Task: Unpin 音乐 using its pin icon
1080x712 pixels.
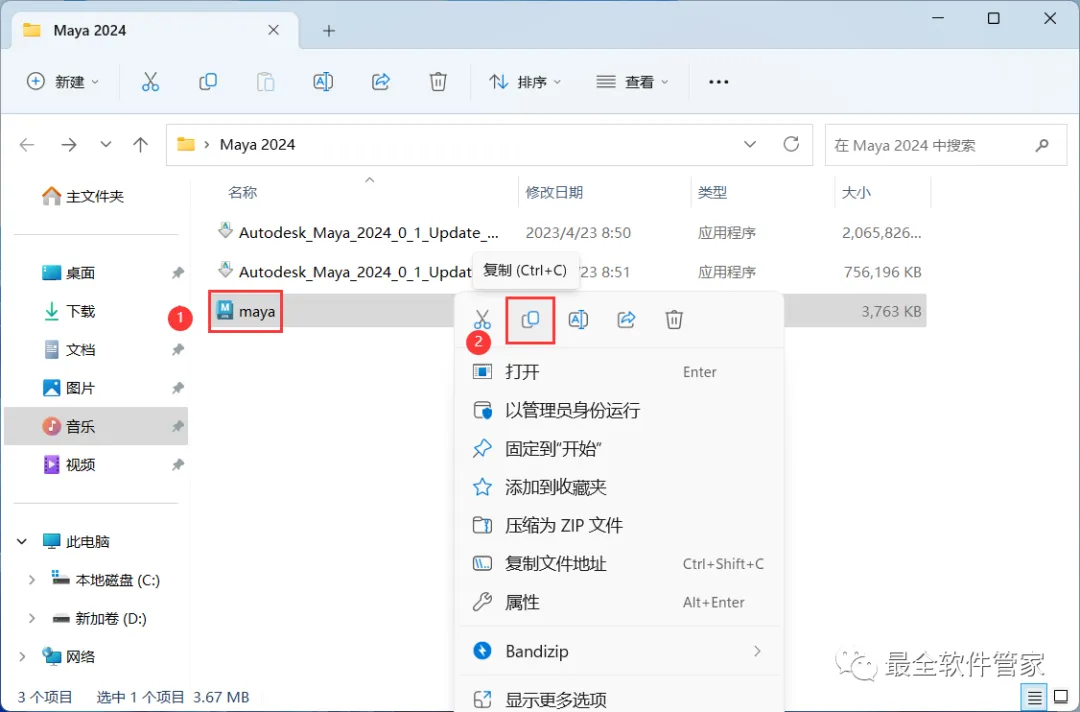Action: click(x=178, y=426)
